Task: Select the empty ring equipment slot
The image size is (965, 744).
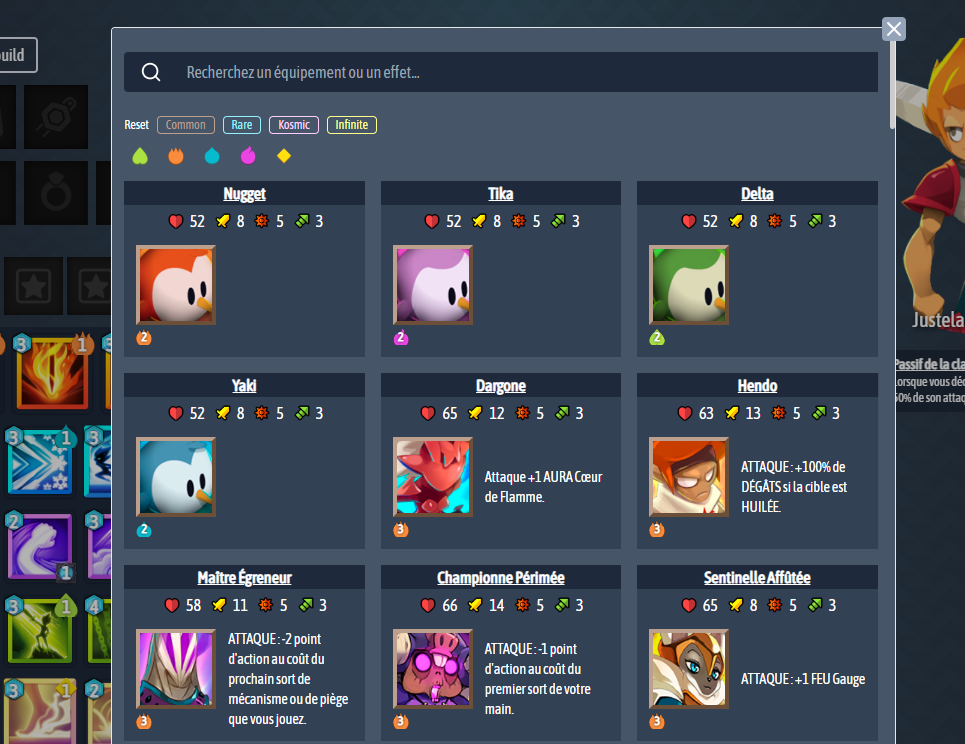Action: tap(56, 193)
